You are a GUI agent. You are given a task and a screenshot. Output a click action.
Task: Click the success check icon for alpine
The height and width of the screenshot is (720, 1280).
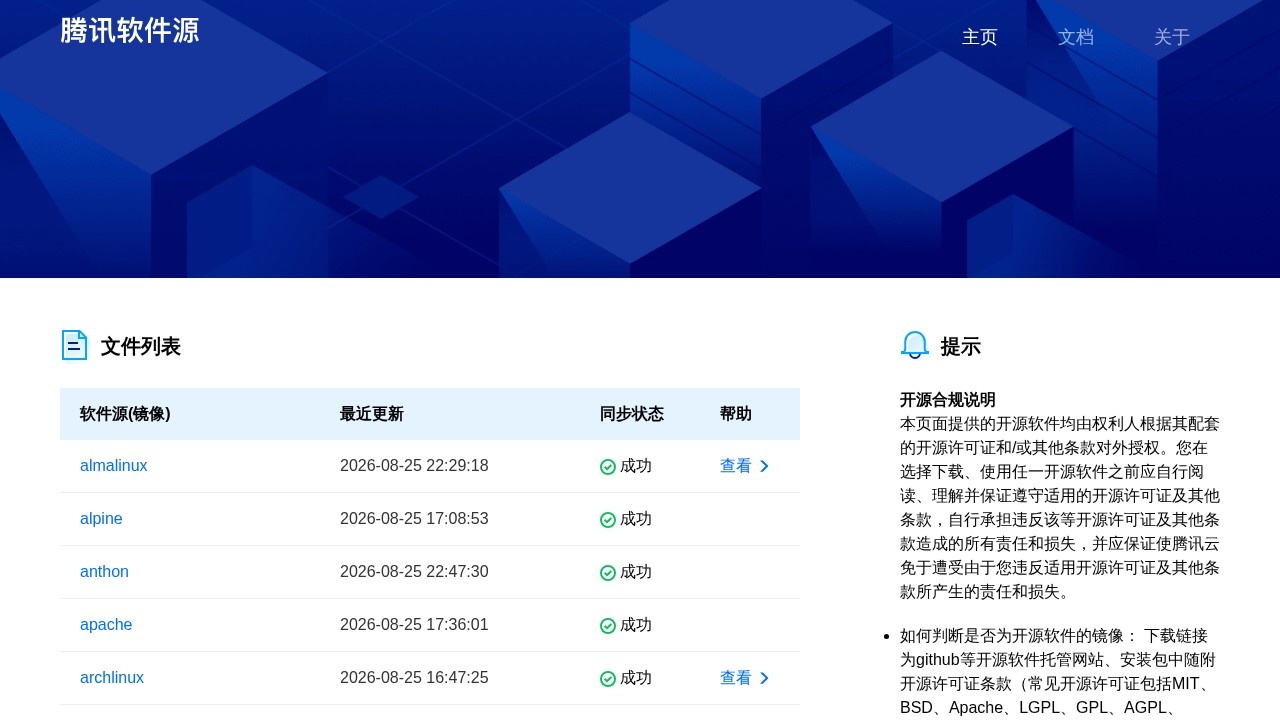pos(608,520)
